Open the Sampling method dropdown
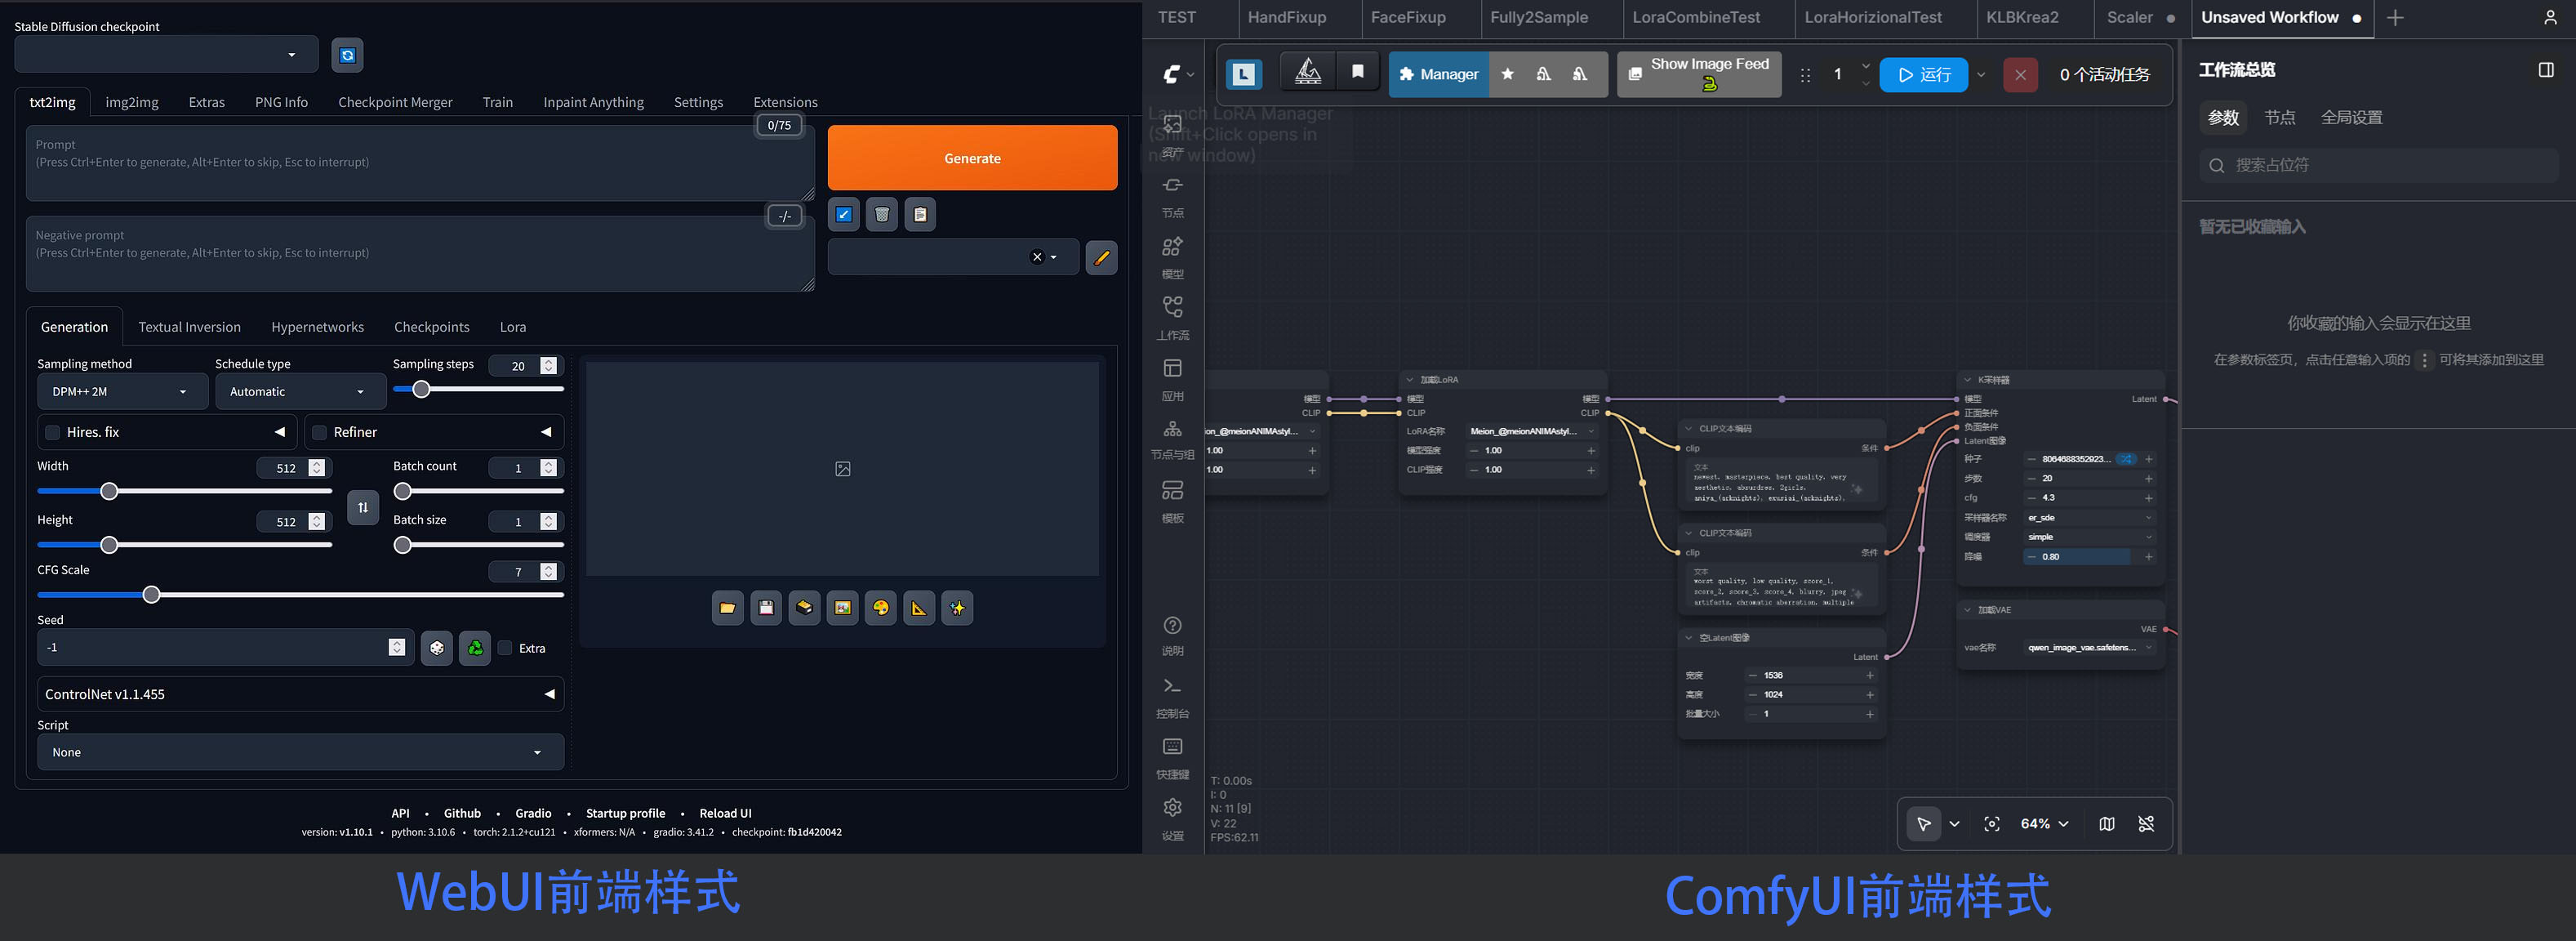Viewport: 2576px width, 941px height. click(122, 392)
